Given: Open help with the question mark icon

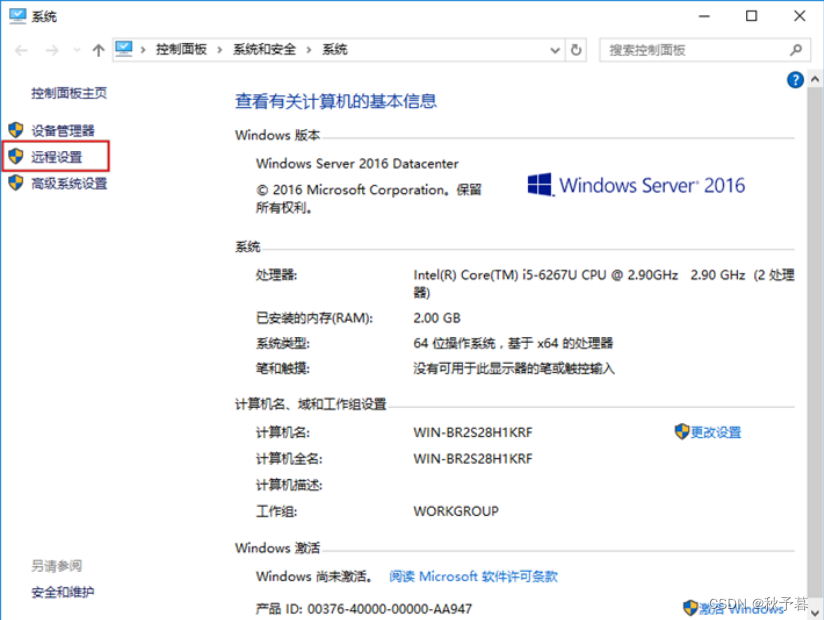Looking at the screenshot, I should 795,80.
